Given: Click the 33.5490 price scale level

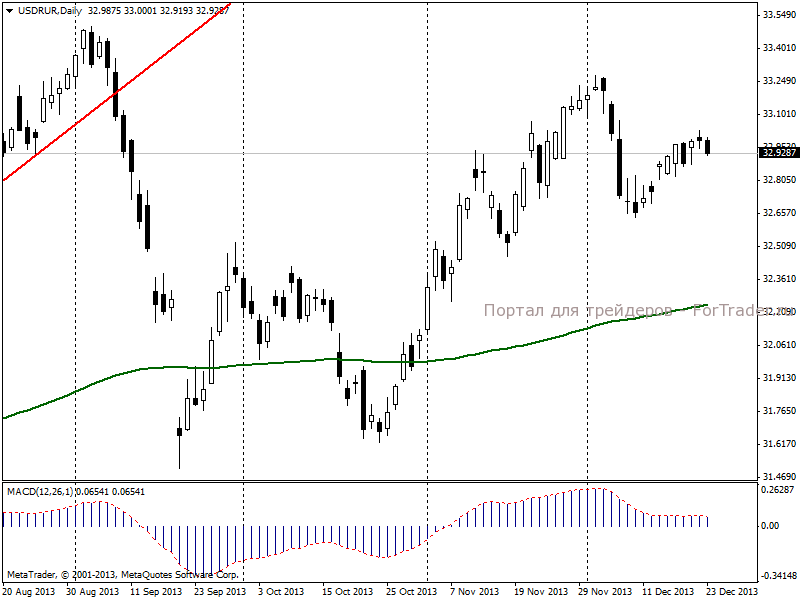Looking at the screenshot, I should 779,15.
